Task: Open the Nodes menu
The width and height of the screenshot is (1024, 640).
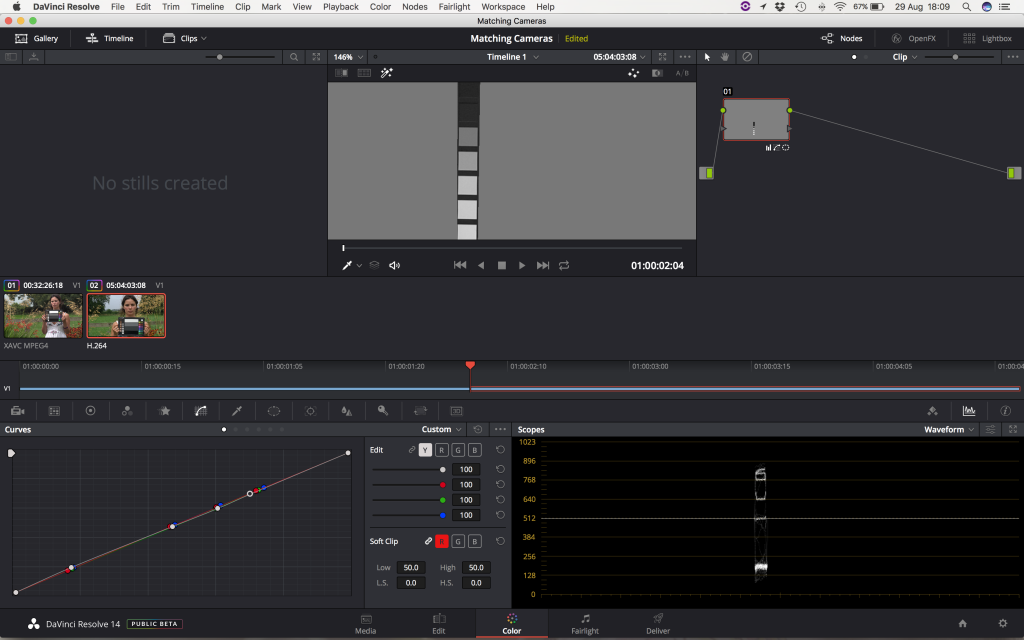Action: pyautogui.click(x=415, y=7)
